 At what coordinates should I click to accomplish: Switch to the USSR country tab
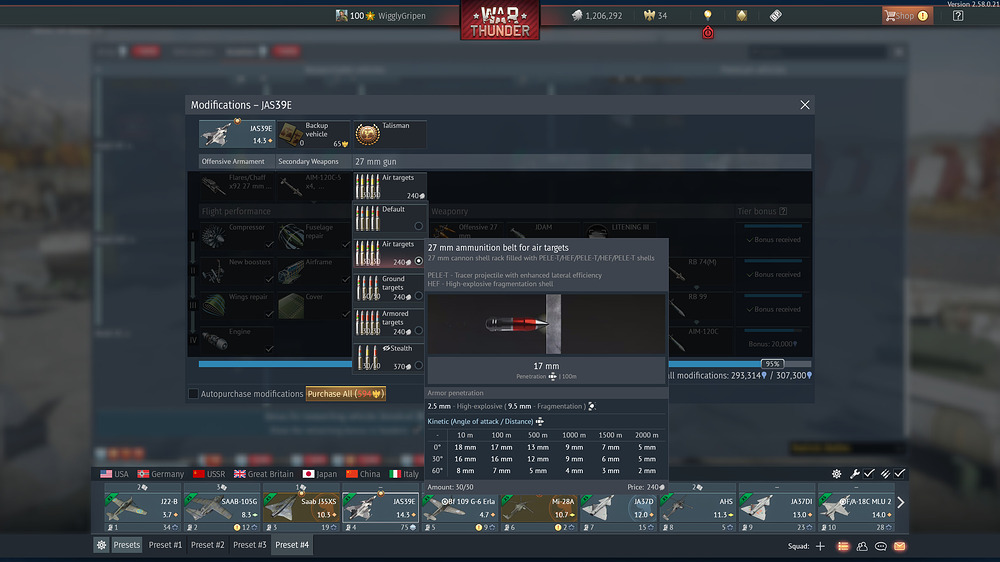(x=209, y=474)
